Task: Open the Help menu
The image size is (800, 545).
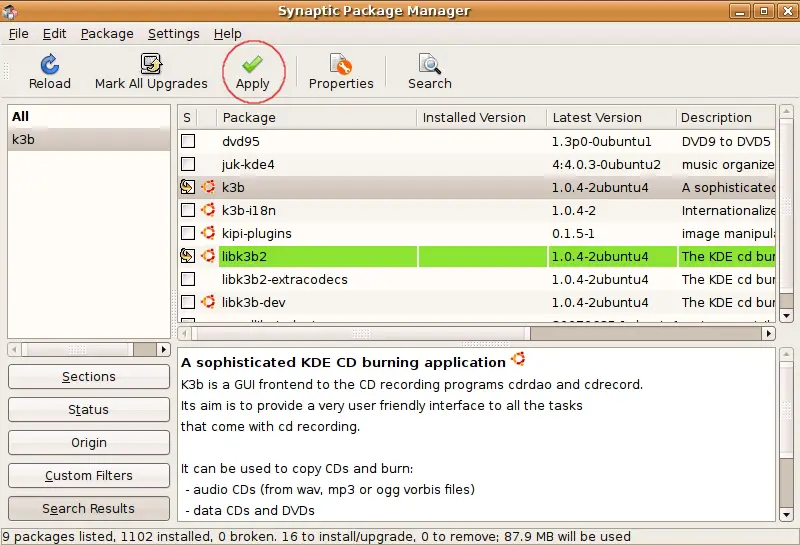Action: pos(228,34)
